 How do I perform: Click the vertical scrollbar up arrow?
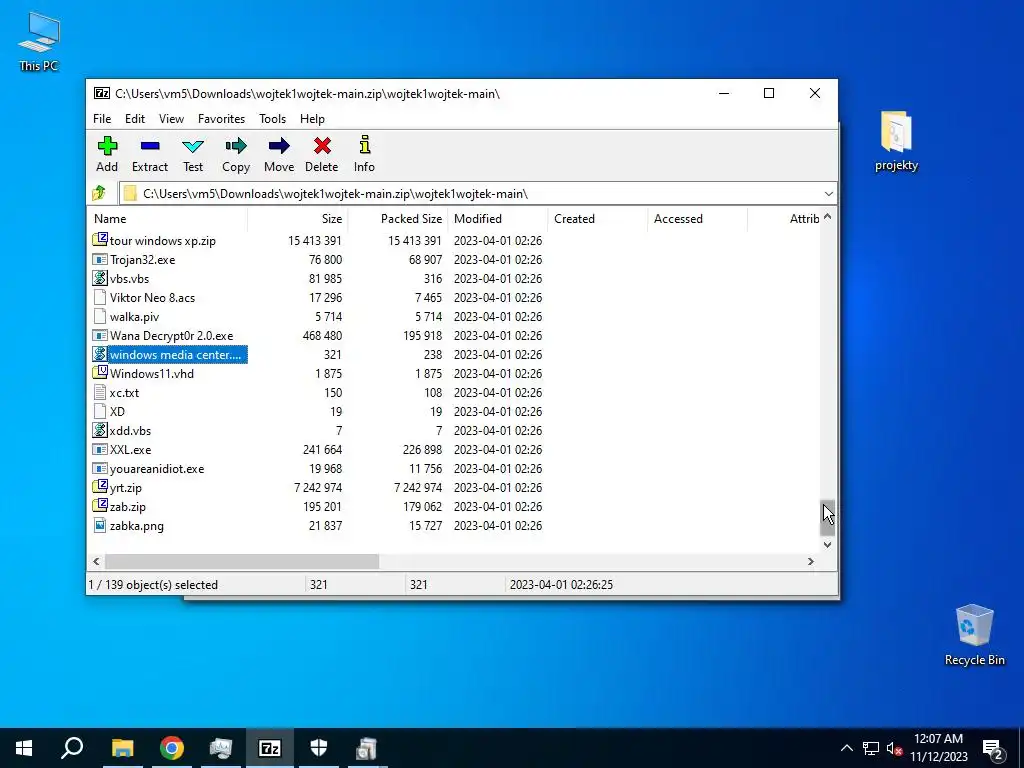827,217
